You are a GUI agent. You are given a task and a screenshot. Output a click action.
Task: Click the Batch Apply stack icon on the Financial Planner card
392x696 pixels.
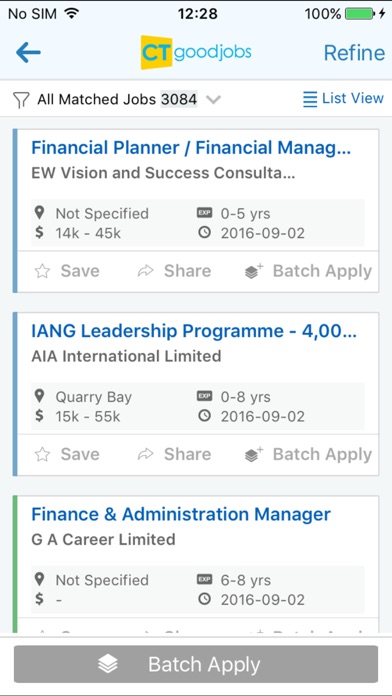[254, 271]
